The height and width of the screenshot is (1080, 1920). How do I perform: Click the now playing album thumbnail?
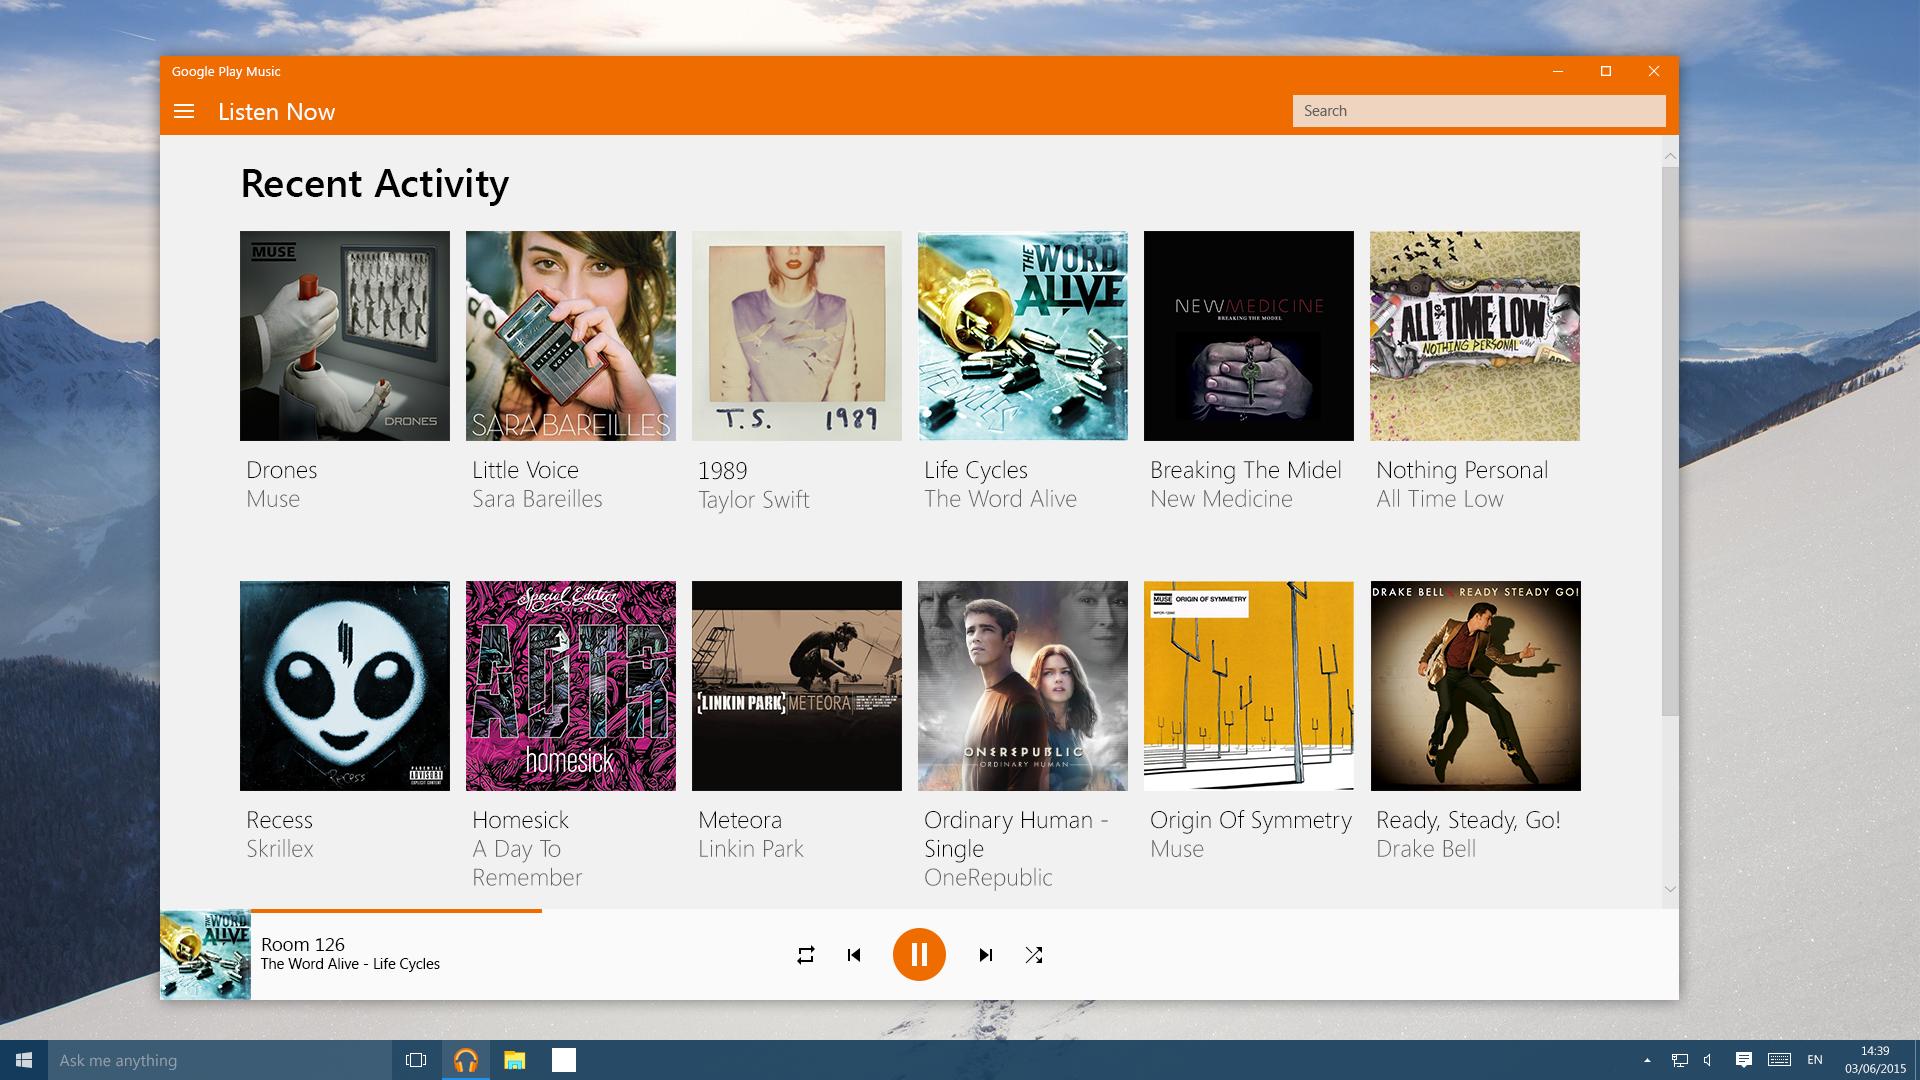(x=205, y=955)
